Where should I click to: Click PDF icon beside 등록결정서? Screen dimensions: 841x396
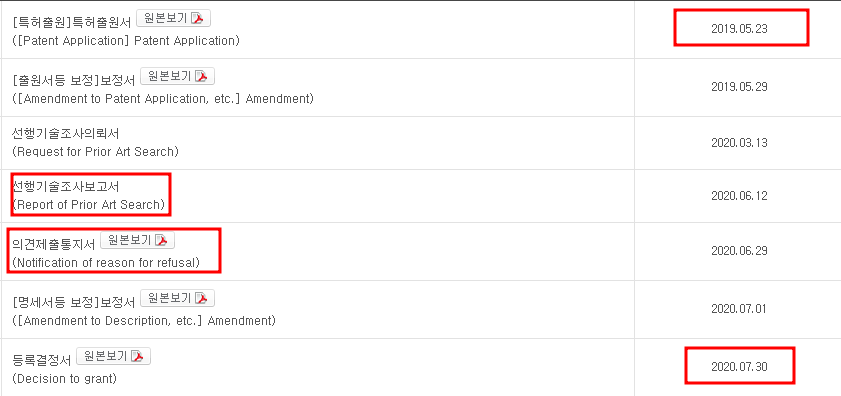click(x=138, y=356)
